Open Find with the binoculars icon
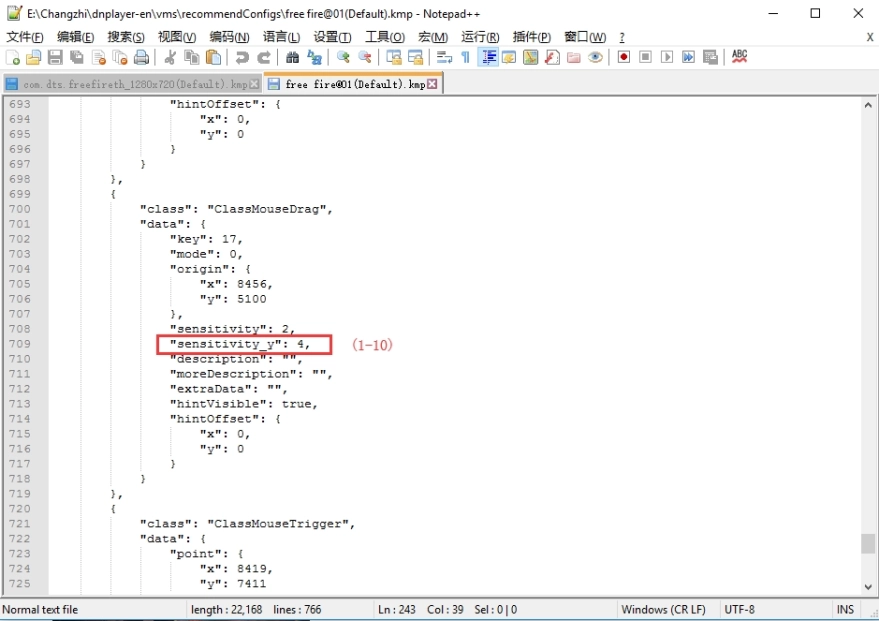 (292, 57)
